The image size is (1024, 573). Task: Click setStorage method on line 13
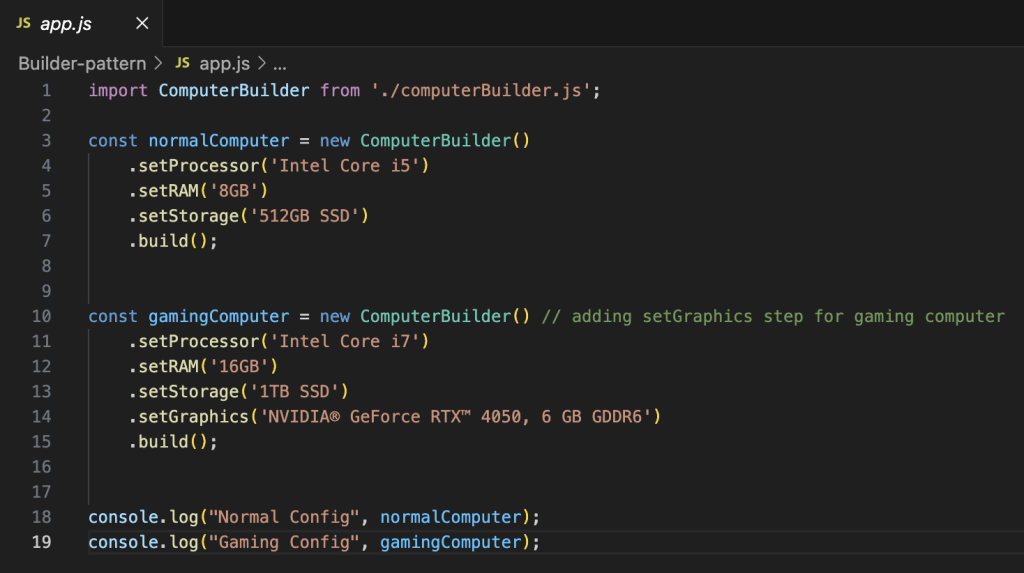pos(189,391)
